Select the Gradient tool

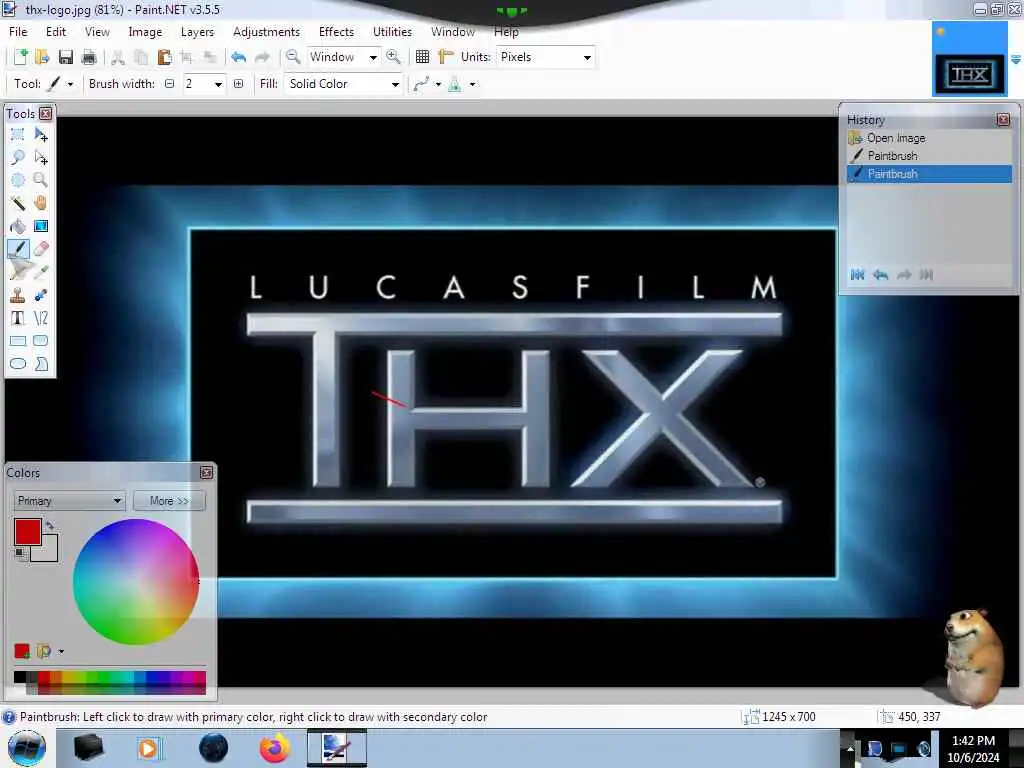[x=40, y=226]
